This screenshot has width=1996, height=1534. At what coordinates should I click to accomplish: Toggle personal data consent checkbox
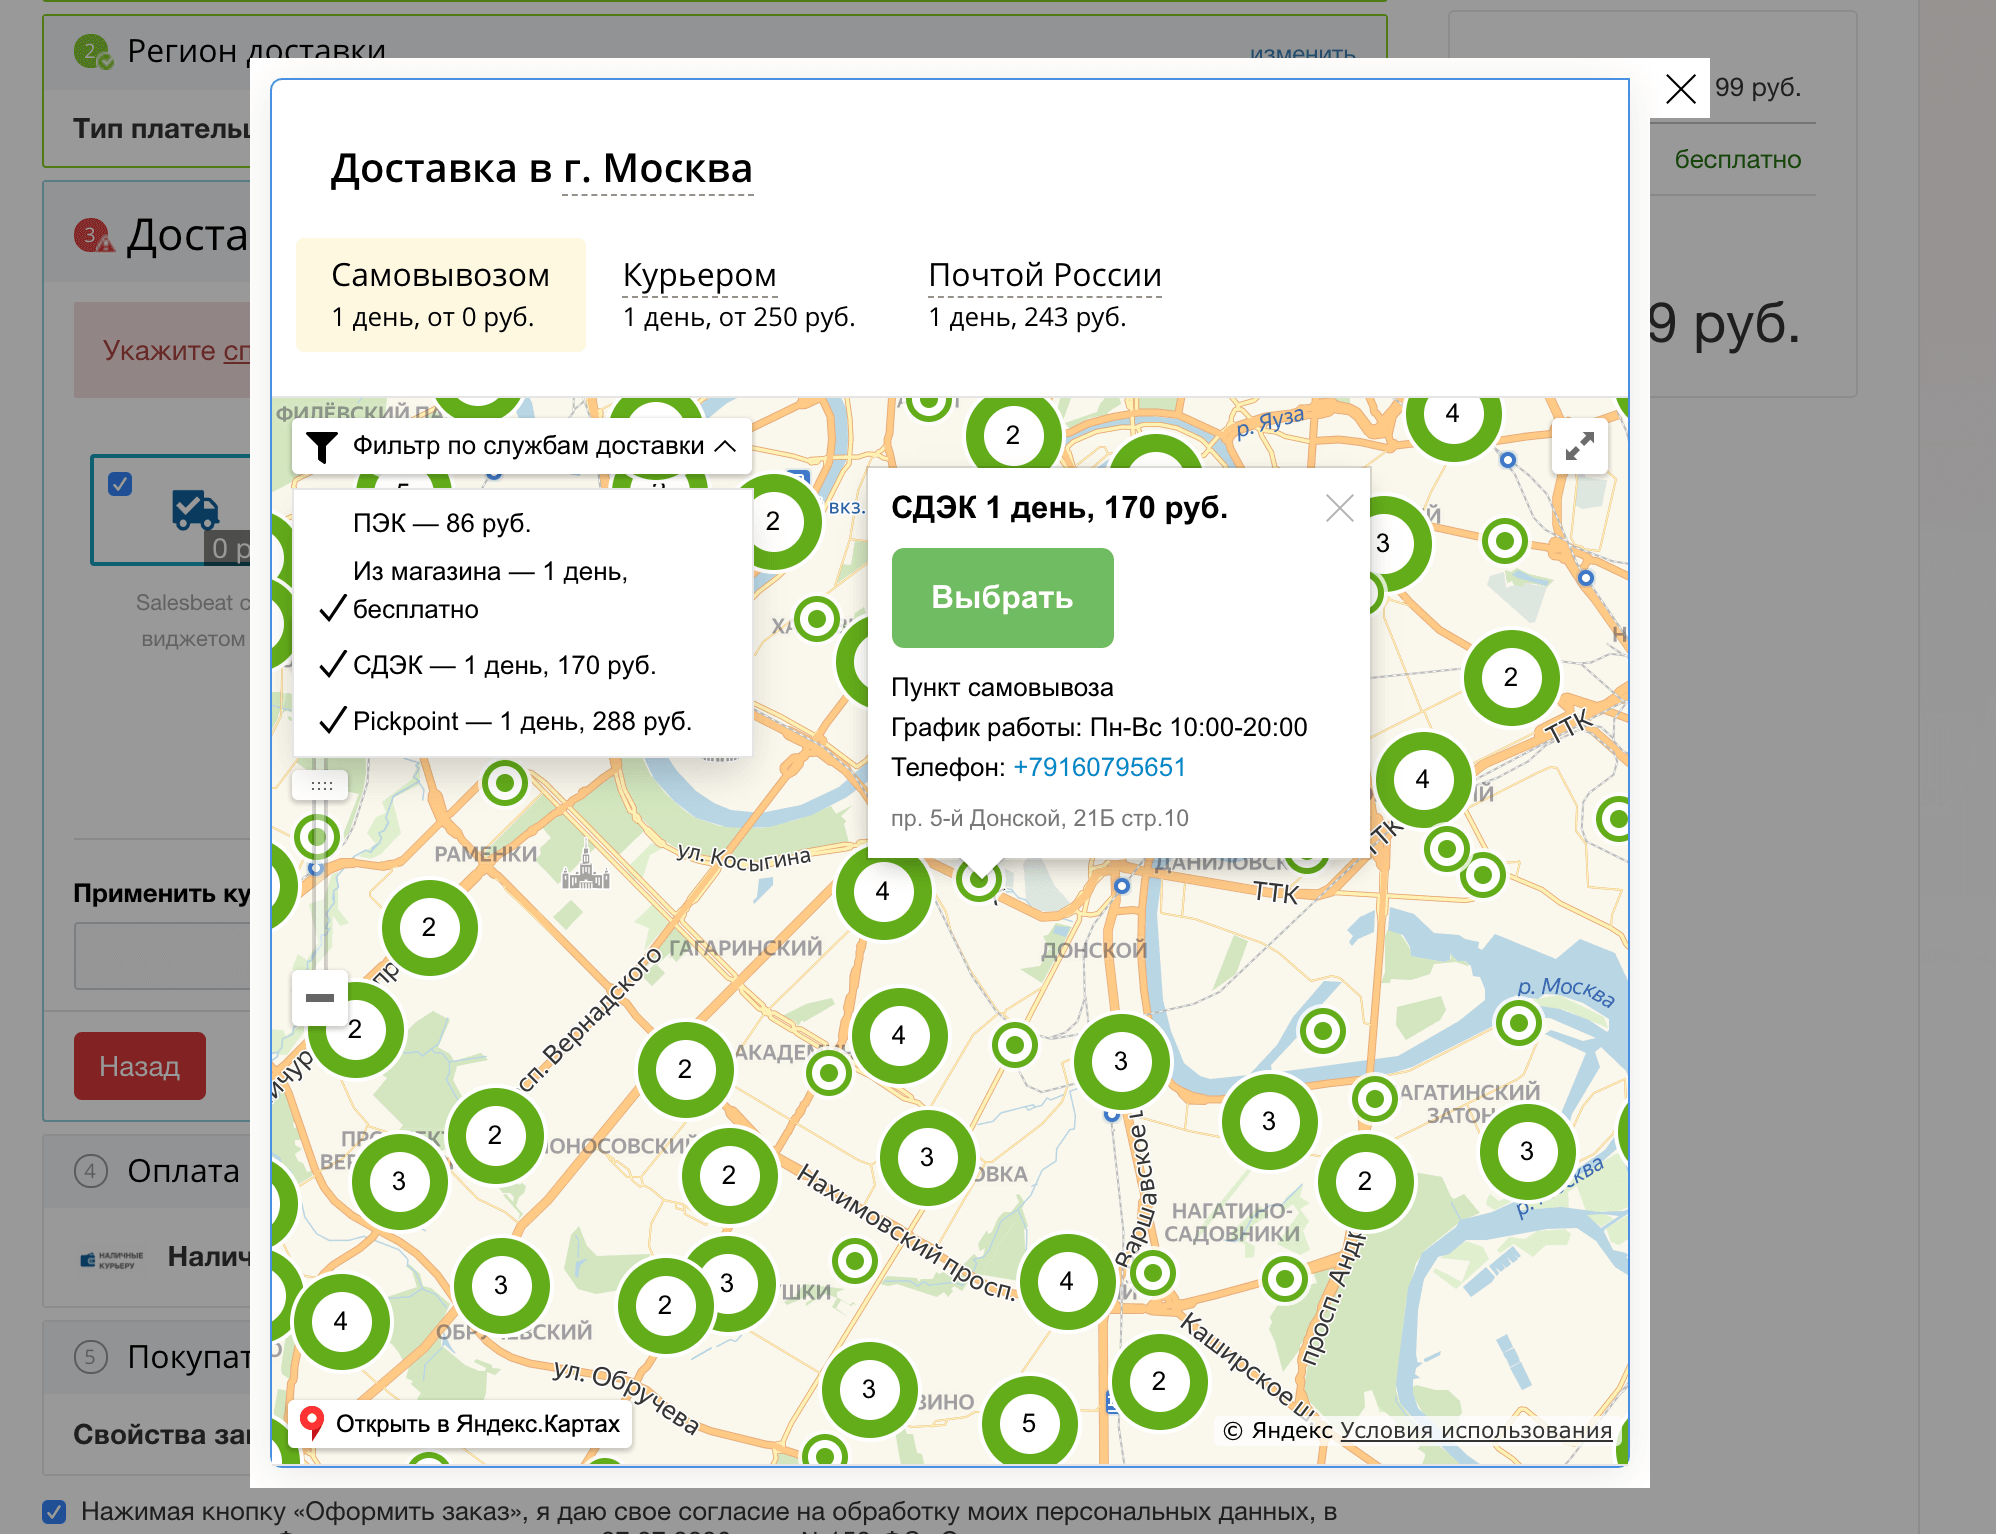55,1511
